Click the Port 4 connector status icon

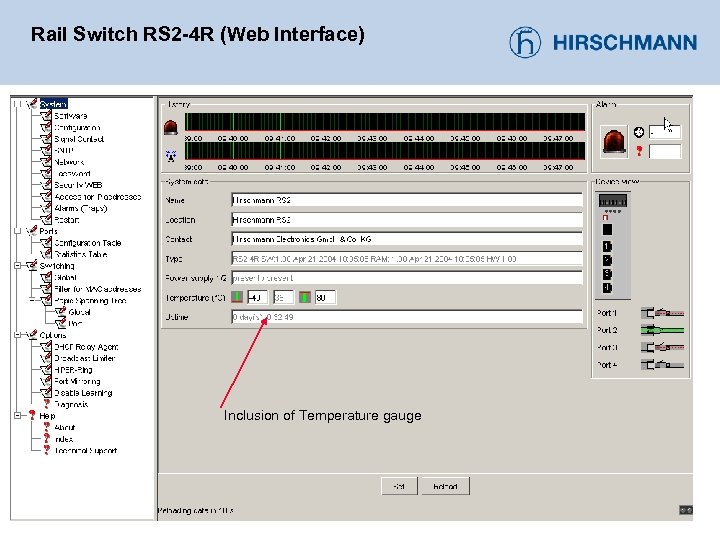663,365
